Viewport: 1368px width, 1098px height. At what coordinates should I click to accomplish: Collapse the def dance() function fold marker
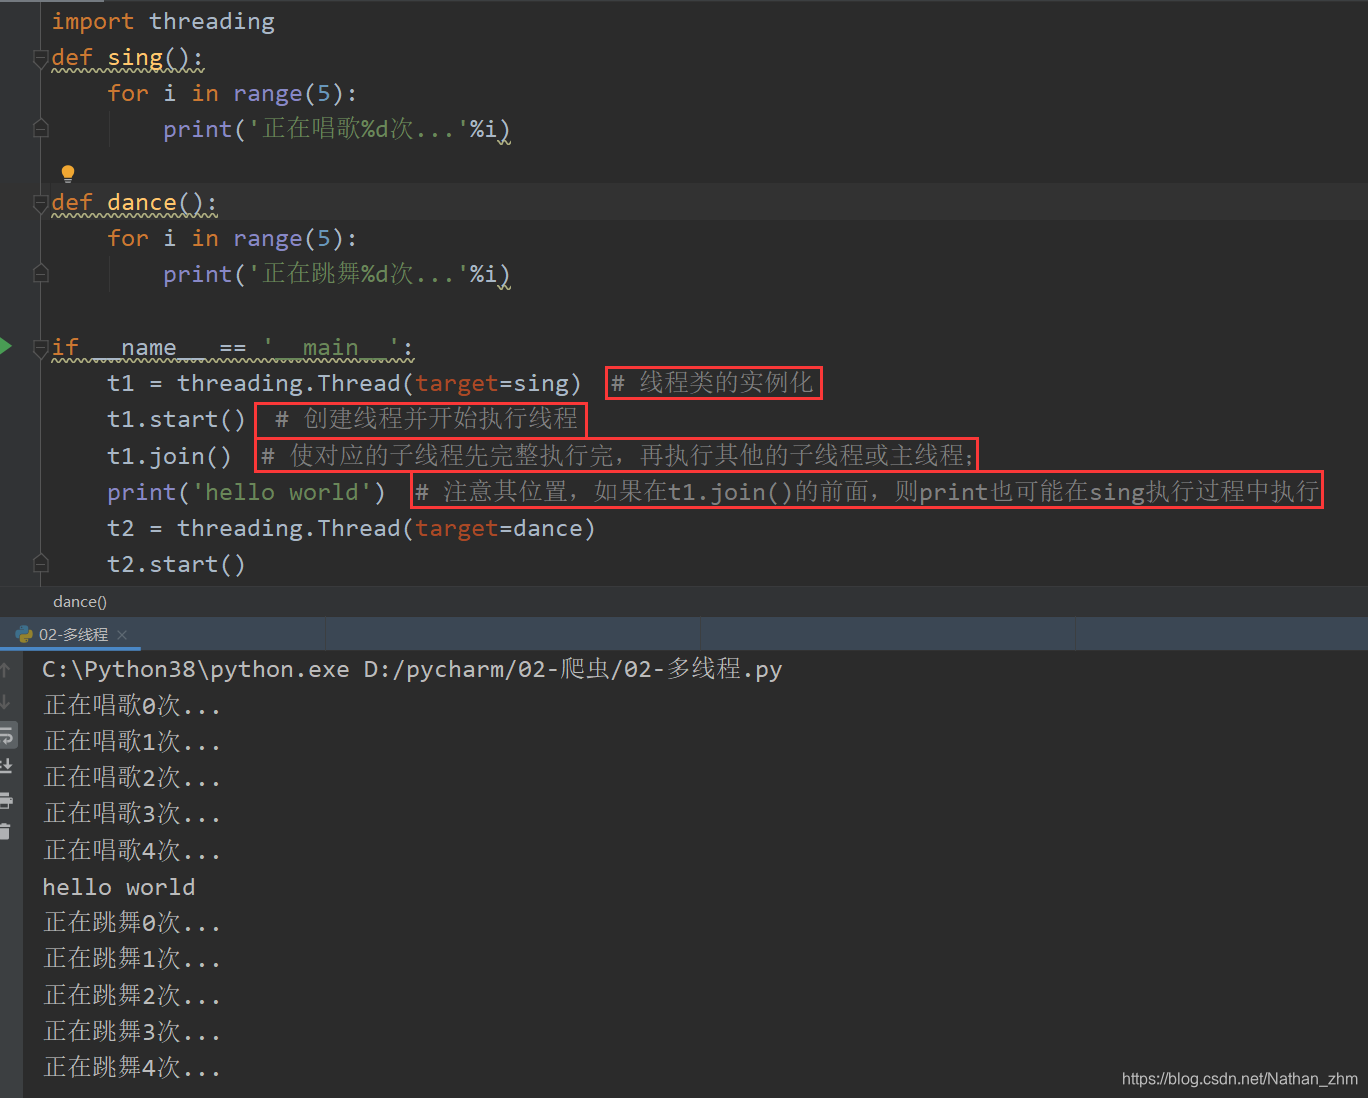(x=41, y=203)
